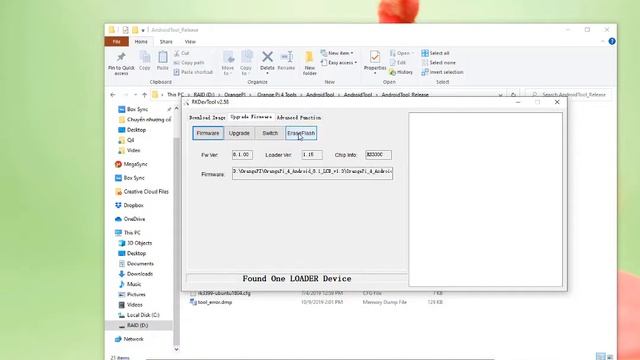The image size is (640, 360).
Task: Open the New item dropdown
Action: coord(337,53)
